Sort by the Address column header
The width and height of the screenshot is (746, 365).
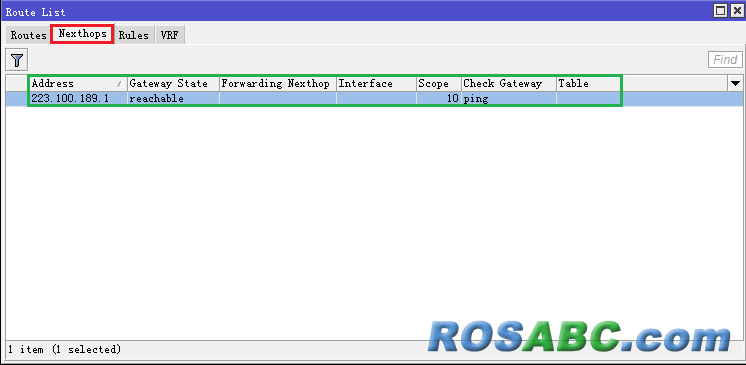tap(78, 84)
